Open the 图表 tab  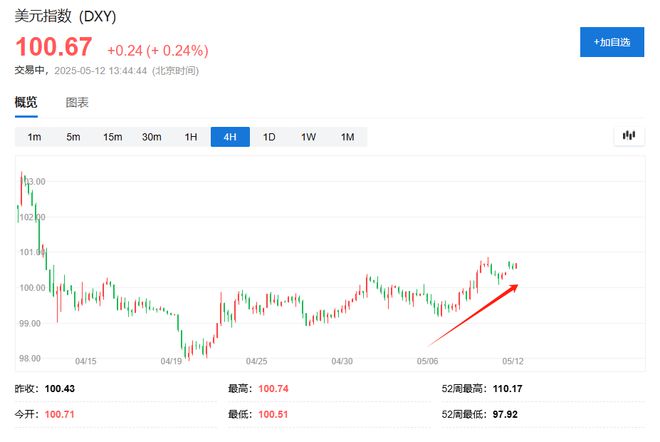coord(77,102)
